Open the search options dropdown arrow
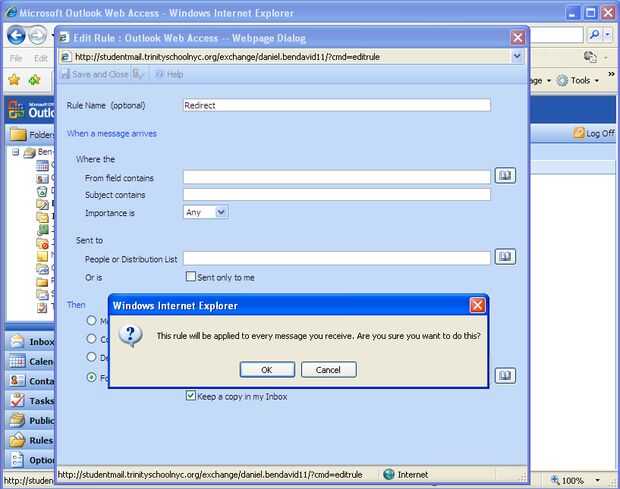Screen dimensions: 620x489 (x=607, y=35)
